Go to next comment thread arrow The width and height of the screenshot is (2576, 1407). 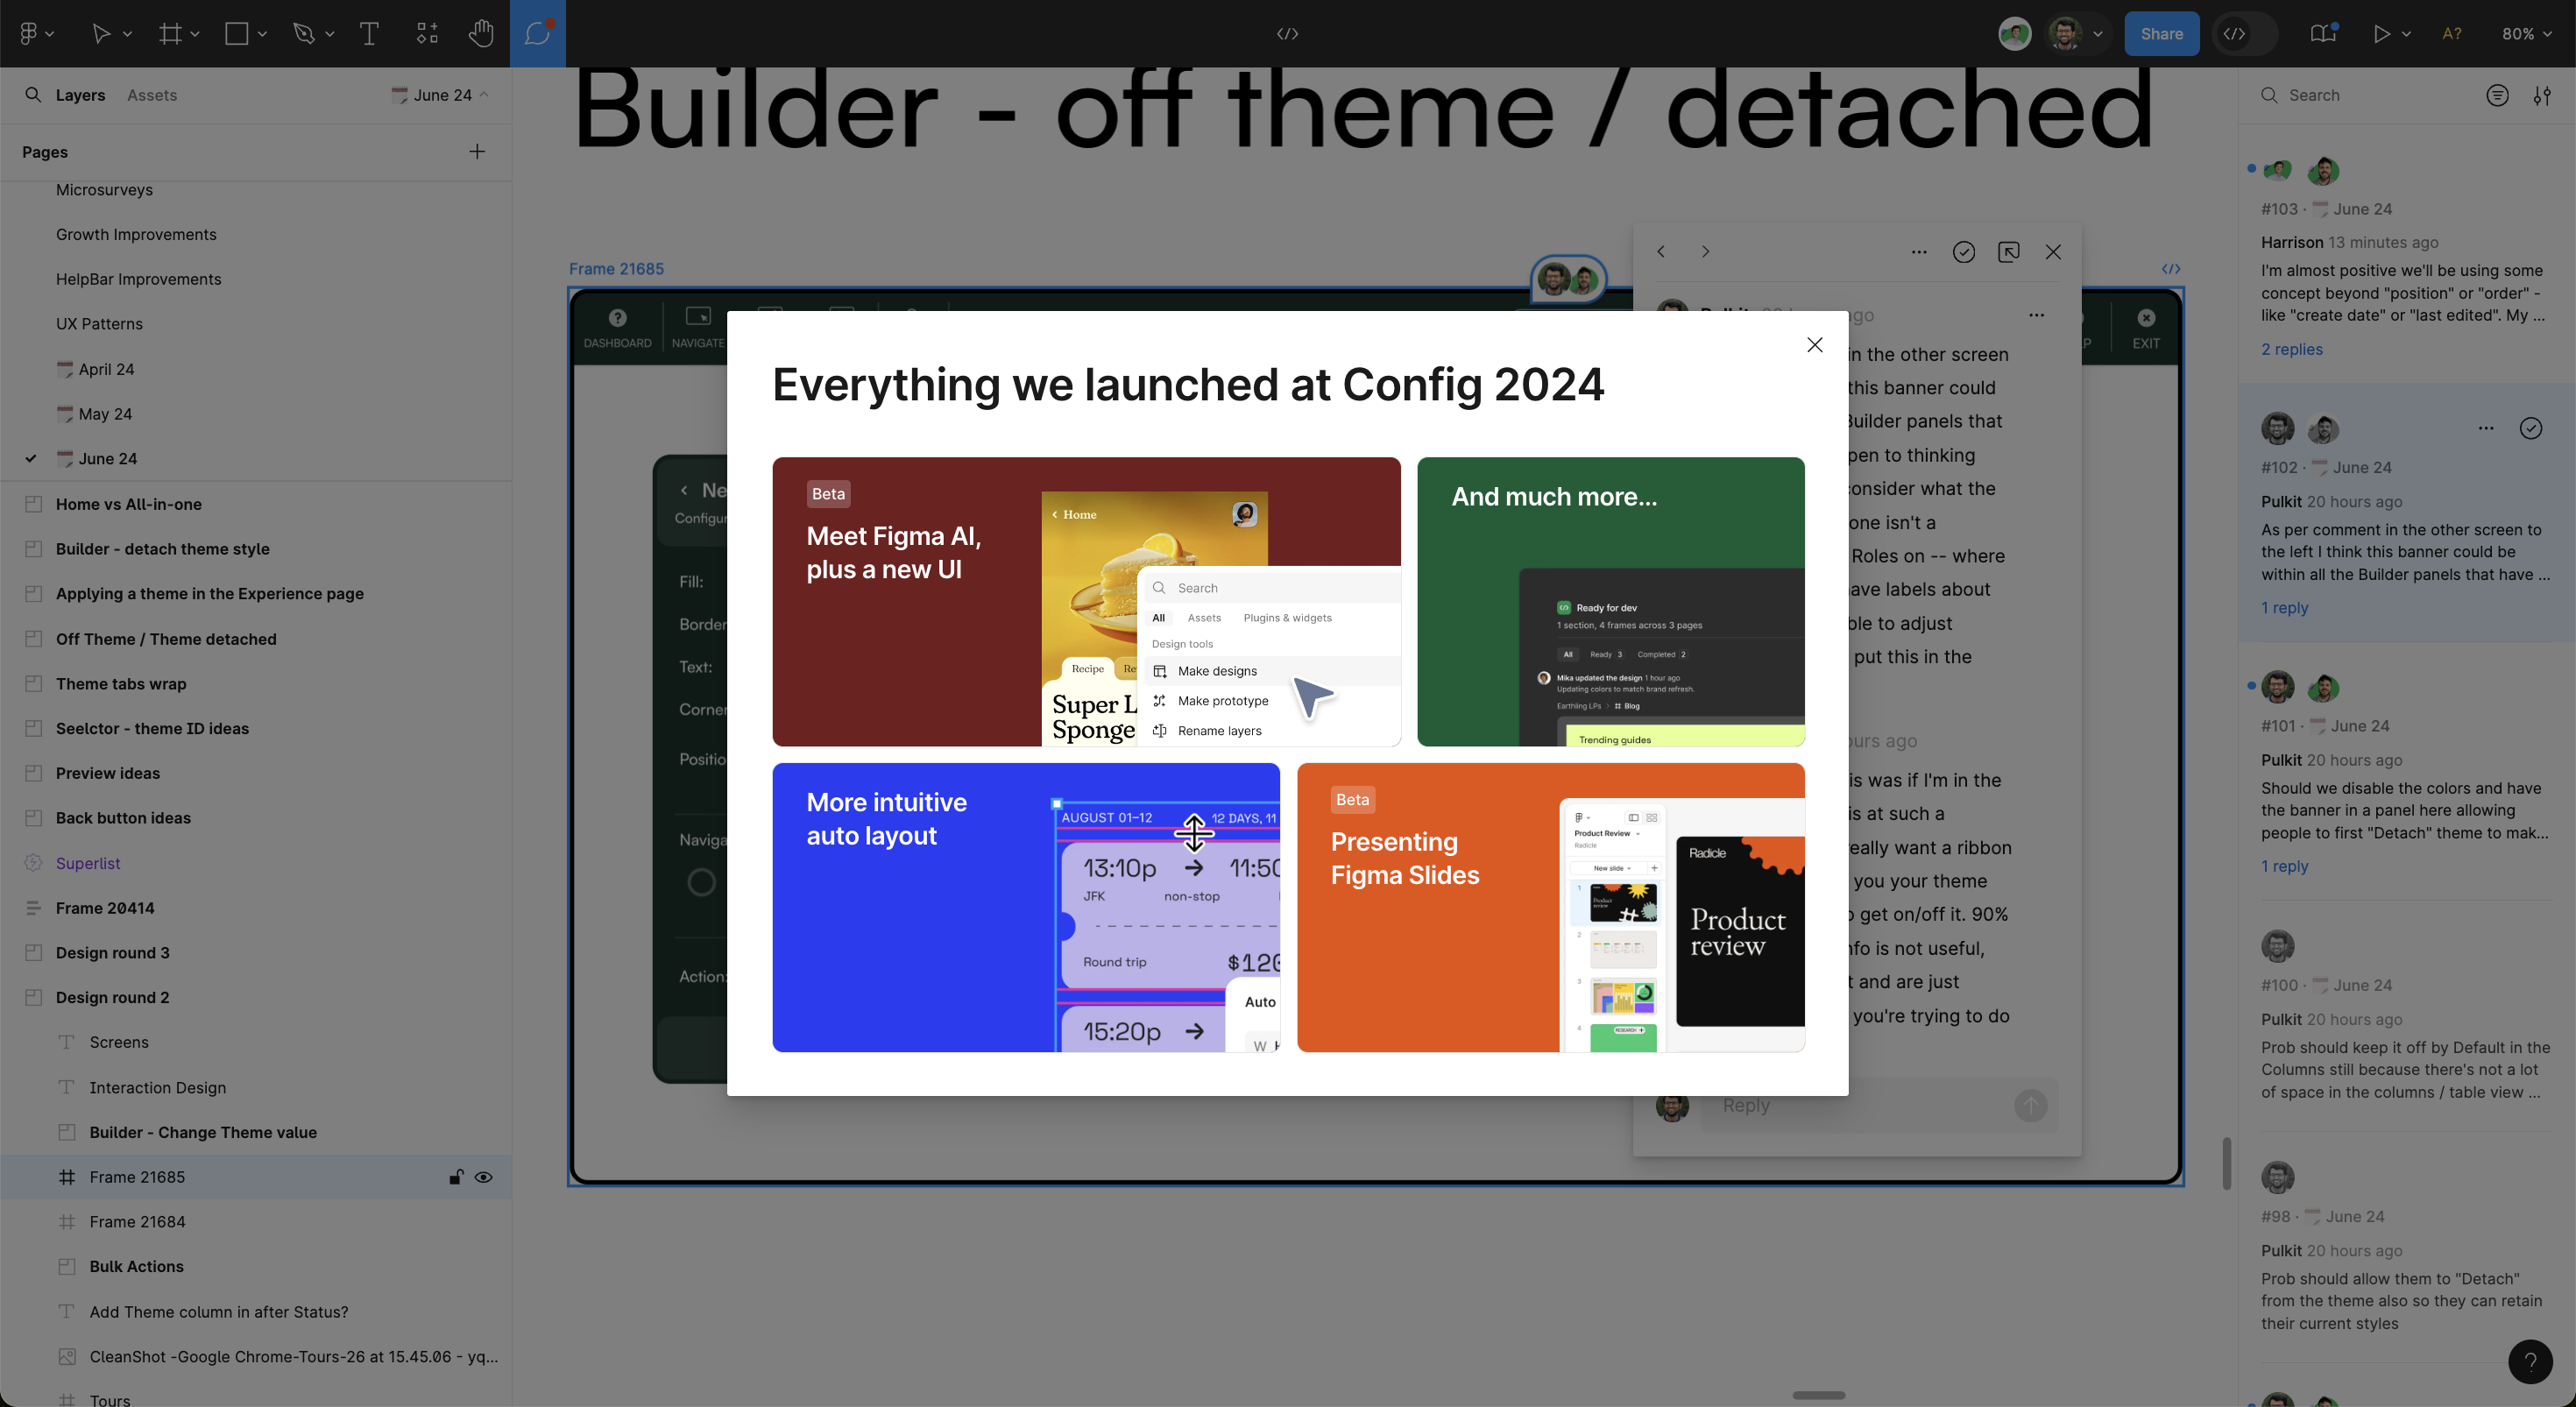pyautogui.click(x=1705, y=252)
